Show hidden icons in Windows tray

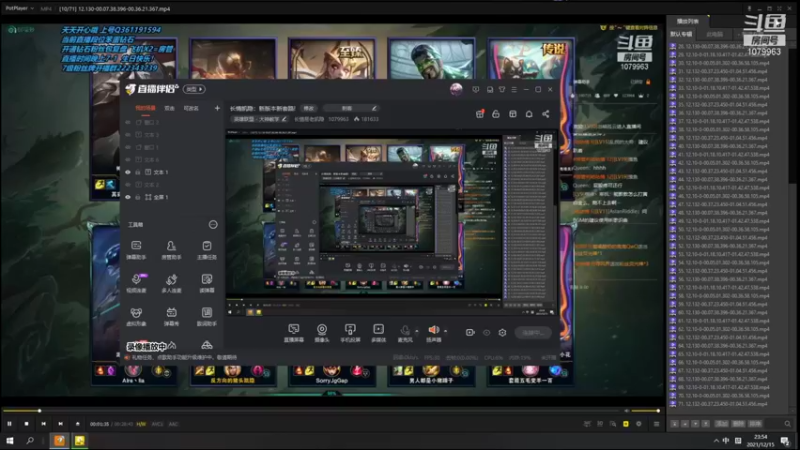[716, 441]
